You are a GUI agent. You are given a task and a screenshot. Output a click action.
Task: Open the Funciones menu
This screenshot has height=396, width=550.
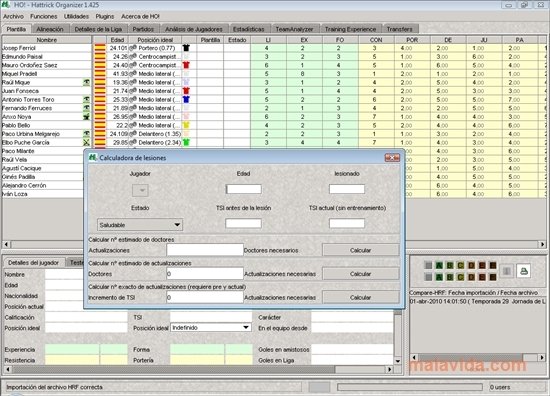43,16
